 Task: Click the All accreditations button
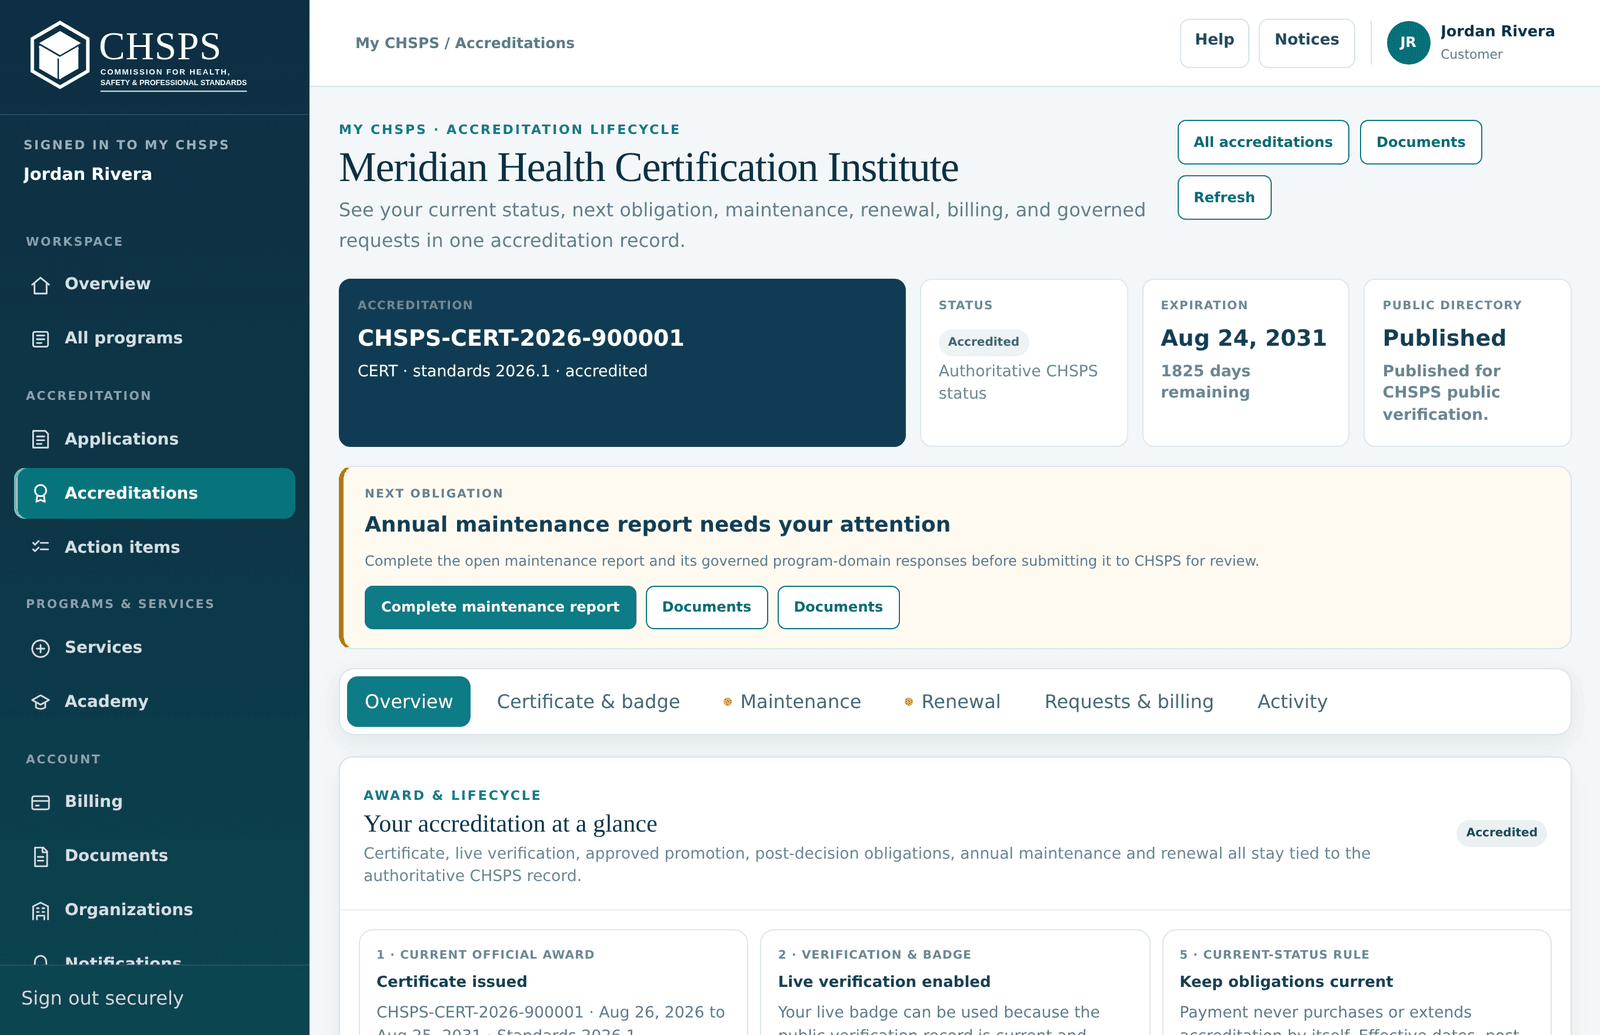pyautogui.click(x=1263, y=142)
